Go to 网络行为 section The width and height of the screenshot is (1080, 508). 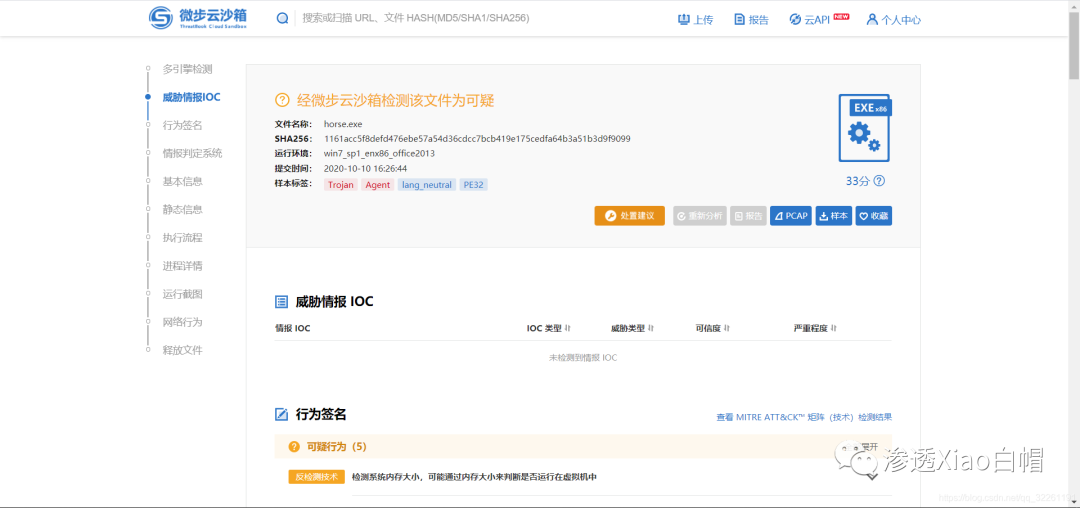click(183, 321)
